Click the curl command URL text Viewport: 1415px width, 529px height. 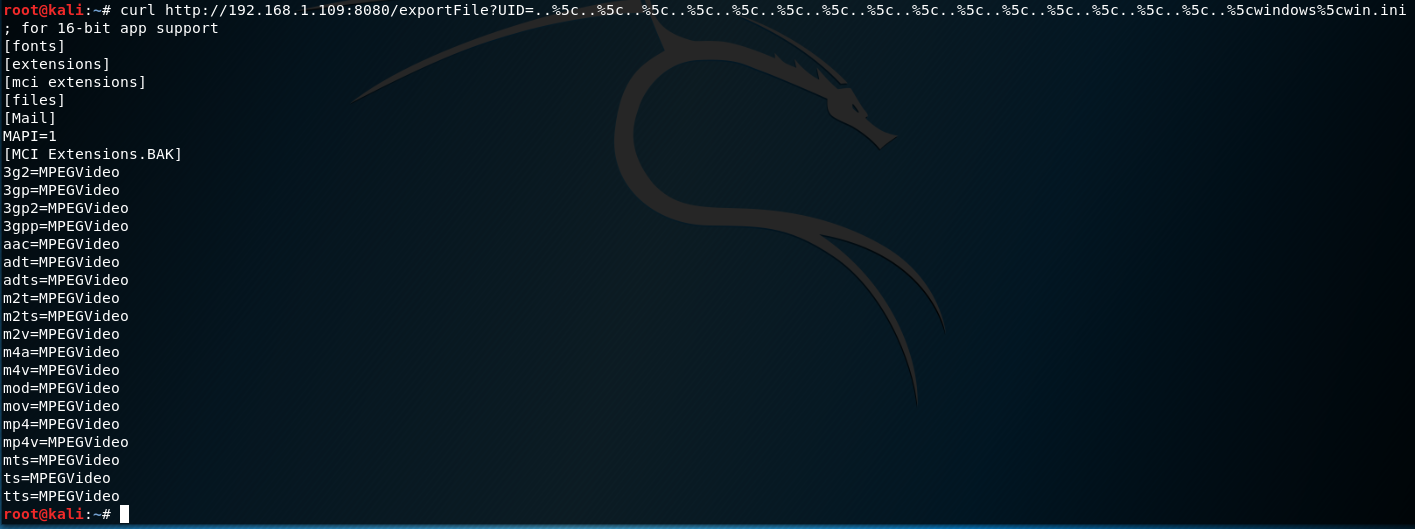click(786, 10)
